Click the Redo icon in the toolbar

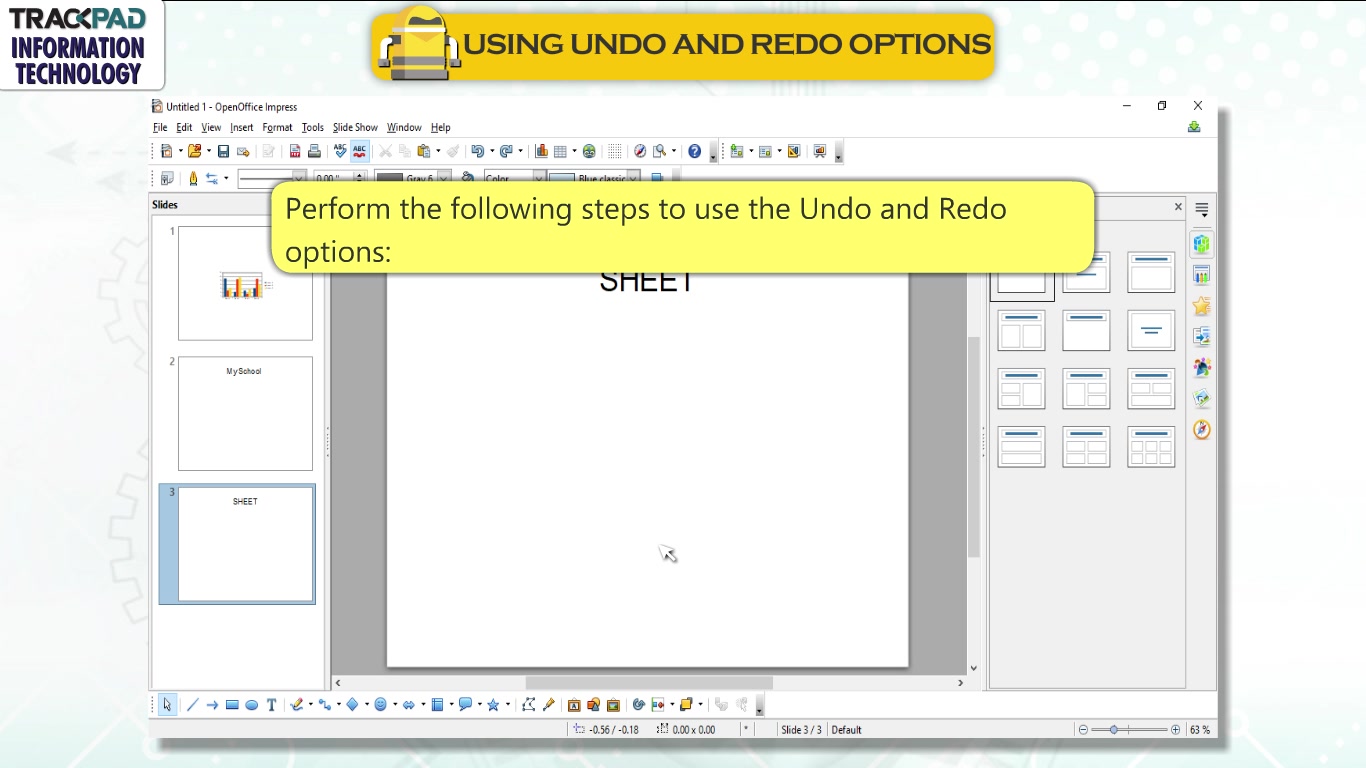coord(506,151)
